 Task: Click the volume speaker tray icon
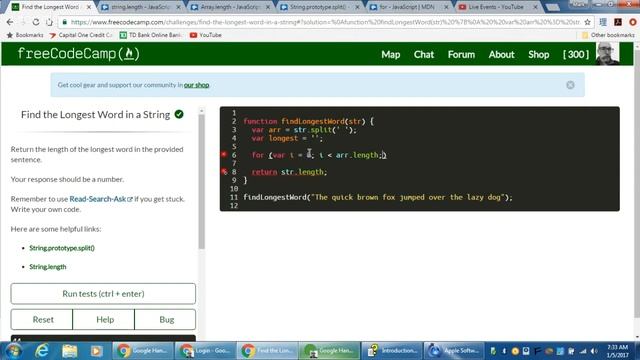[594, 351]
